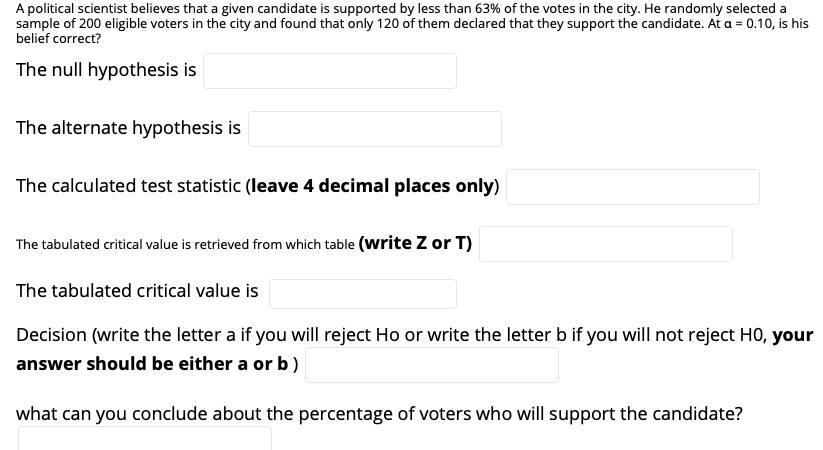Click the label 'The tabulated critical value is'

tap(137, 290)
